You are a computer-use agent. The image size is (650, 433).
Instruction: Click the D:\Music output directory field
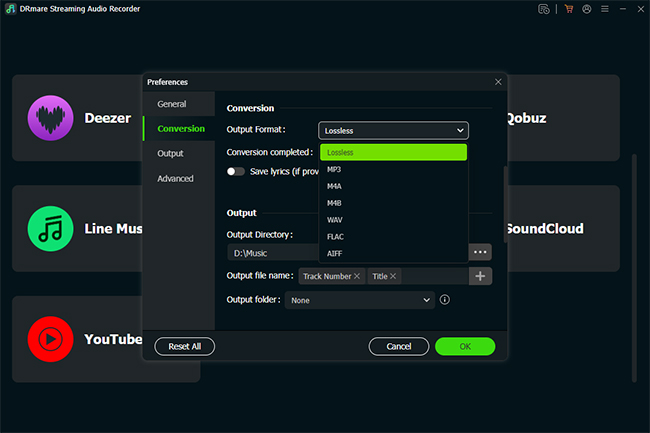(x=273, y=253)
